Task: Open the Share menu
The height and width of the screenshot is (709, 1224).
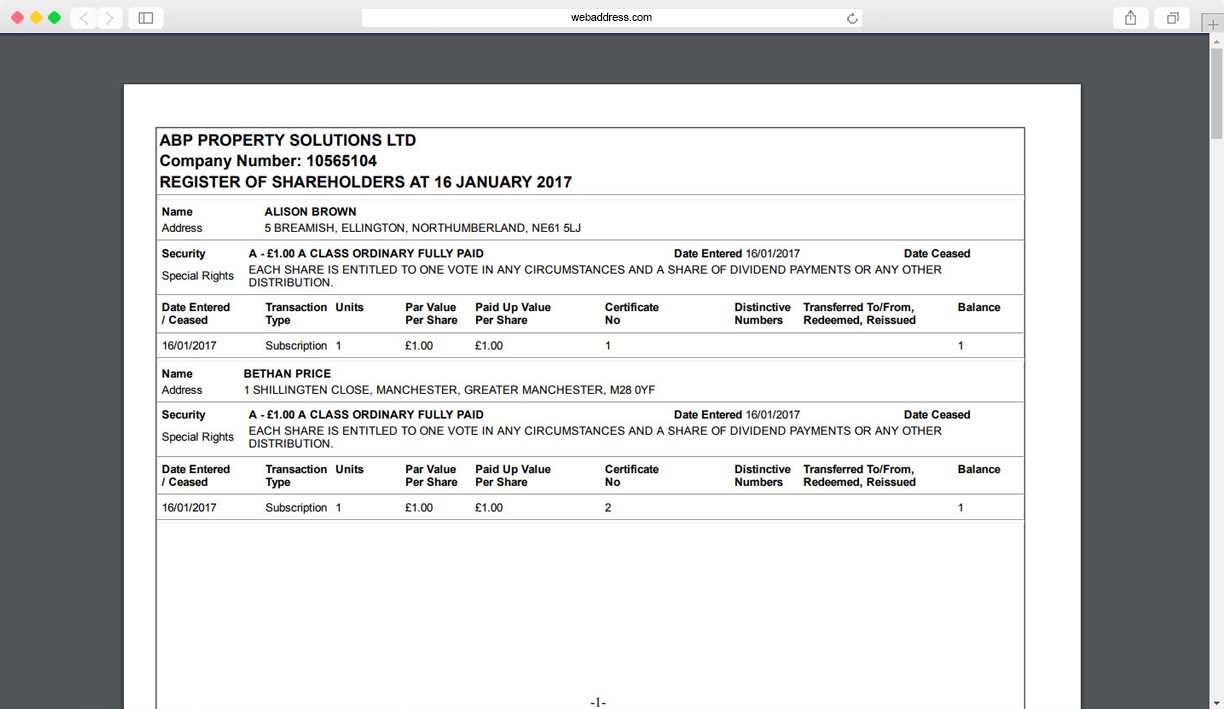Action: click(1130, 18)
